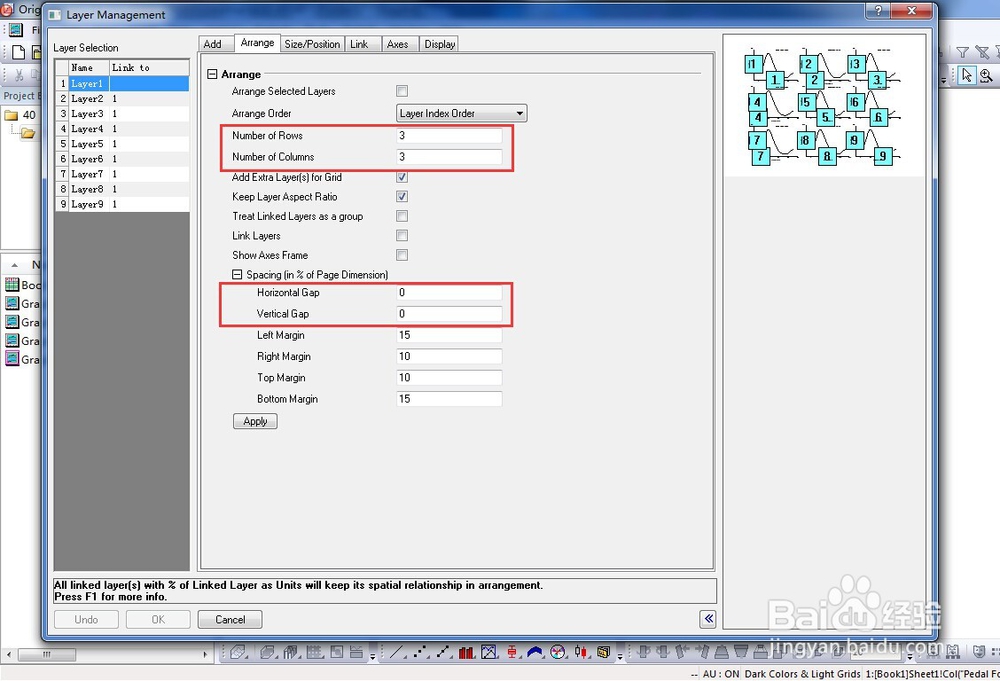Click the Left Margin input field

449,335
